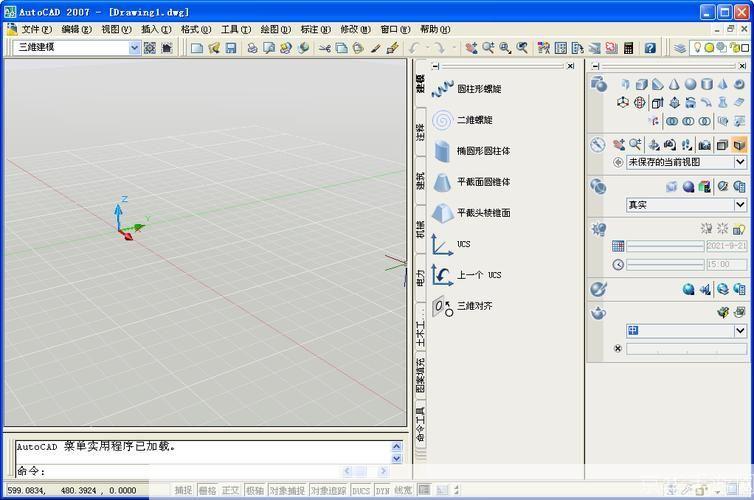
Task: Select the Cylinder solid icon in dashboard
Action: [x=707, y=85]
